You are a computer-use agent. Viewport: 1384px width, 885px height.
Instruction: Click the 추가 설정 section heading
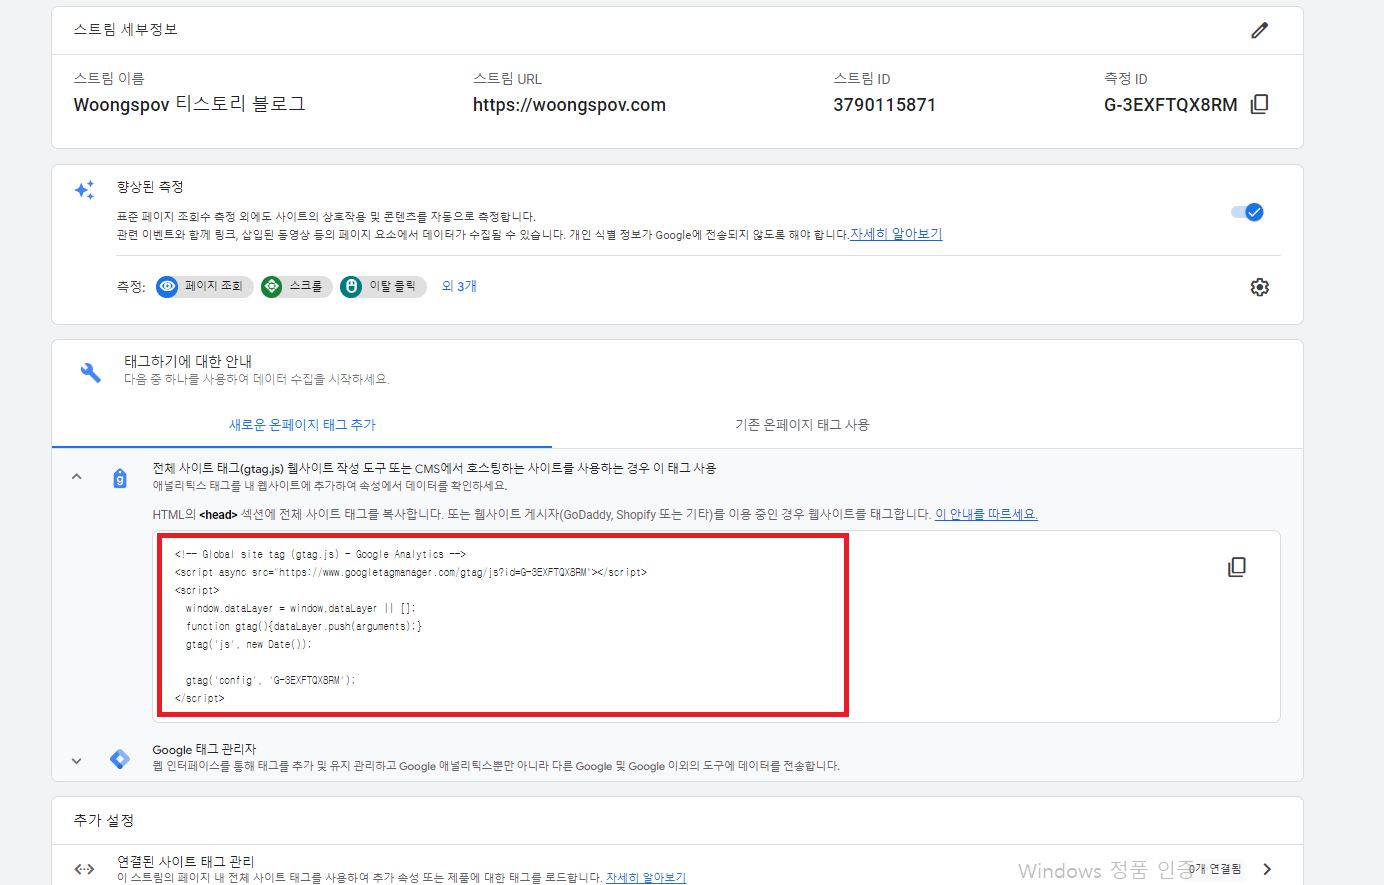click(103, 820)
